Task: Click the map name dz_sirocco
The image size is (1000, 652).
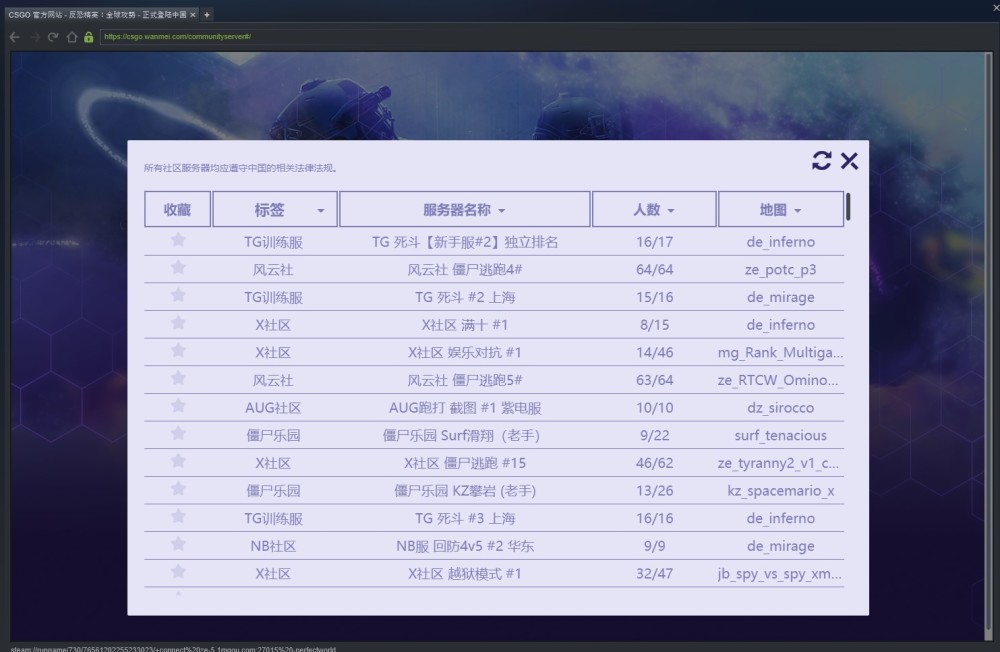Action: pos(781,408)
